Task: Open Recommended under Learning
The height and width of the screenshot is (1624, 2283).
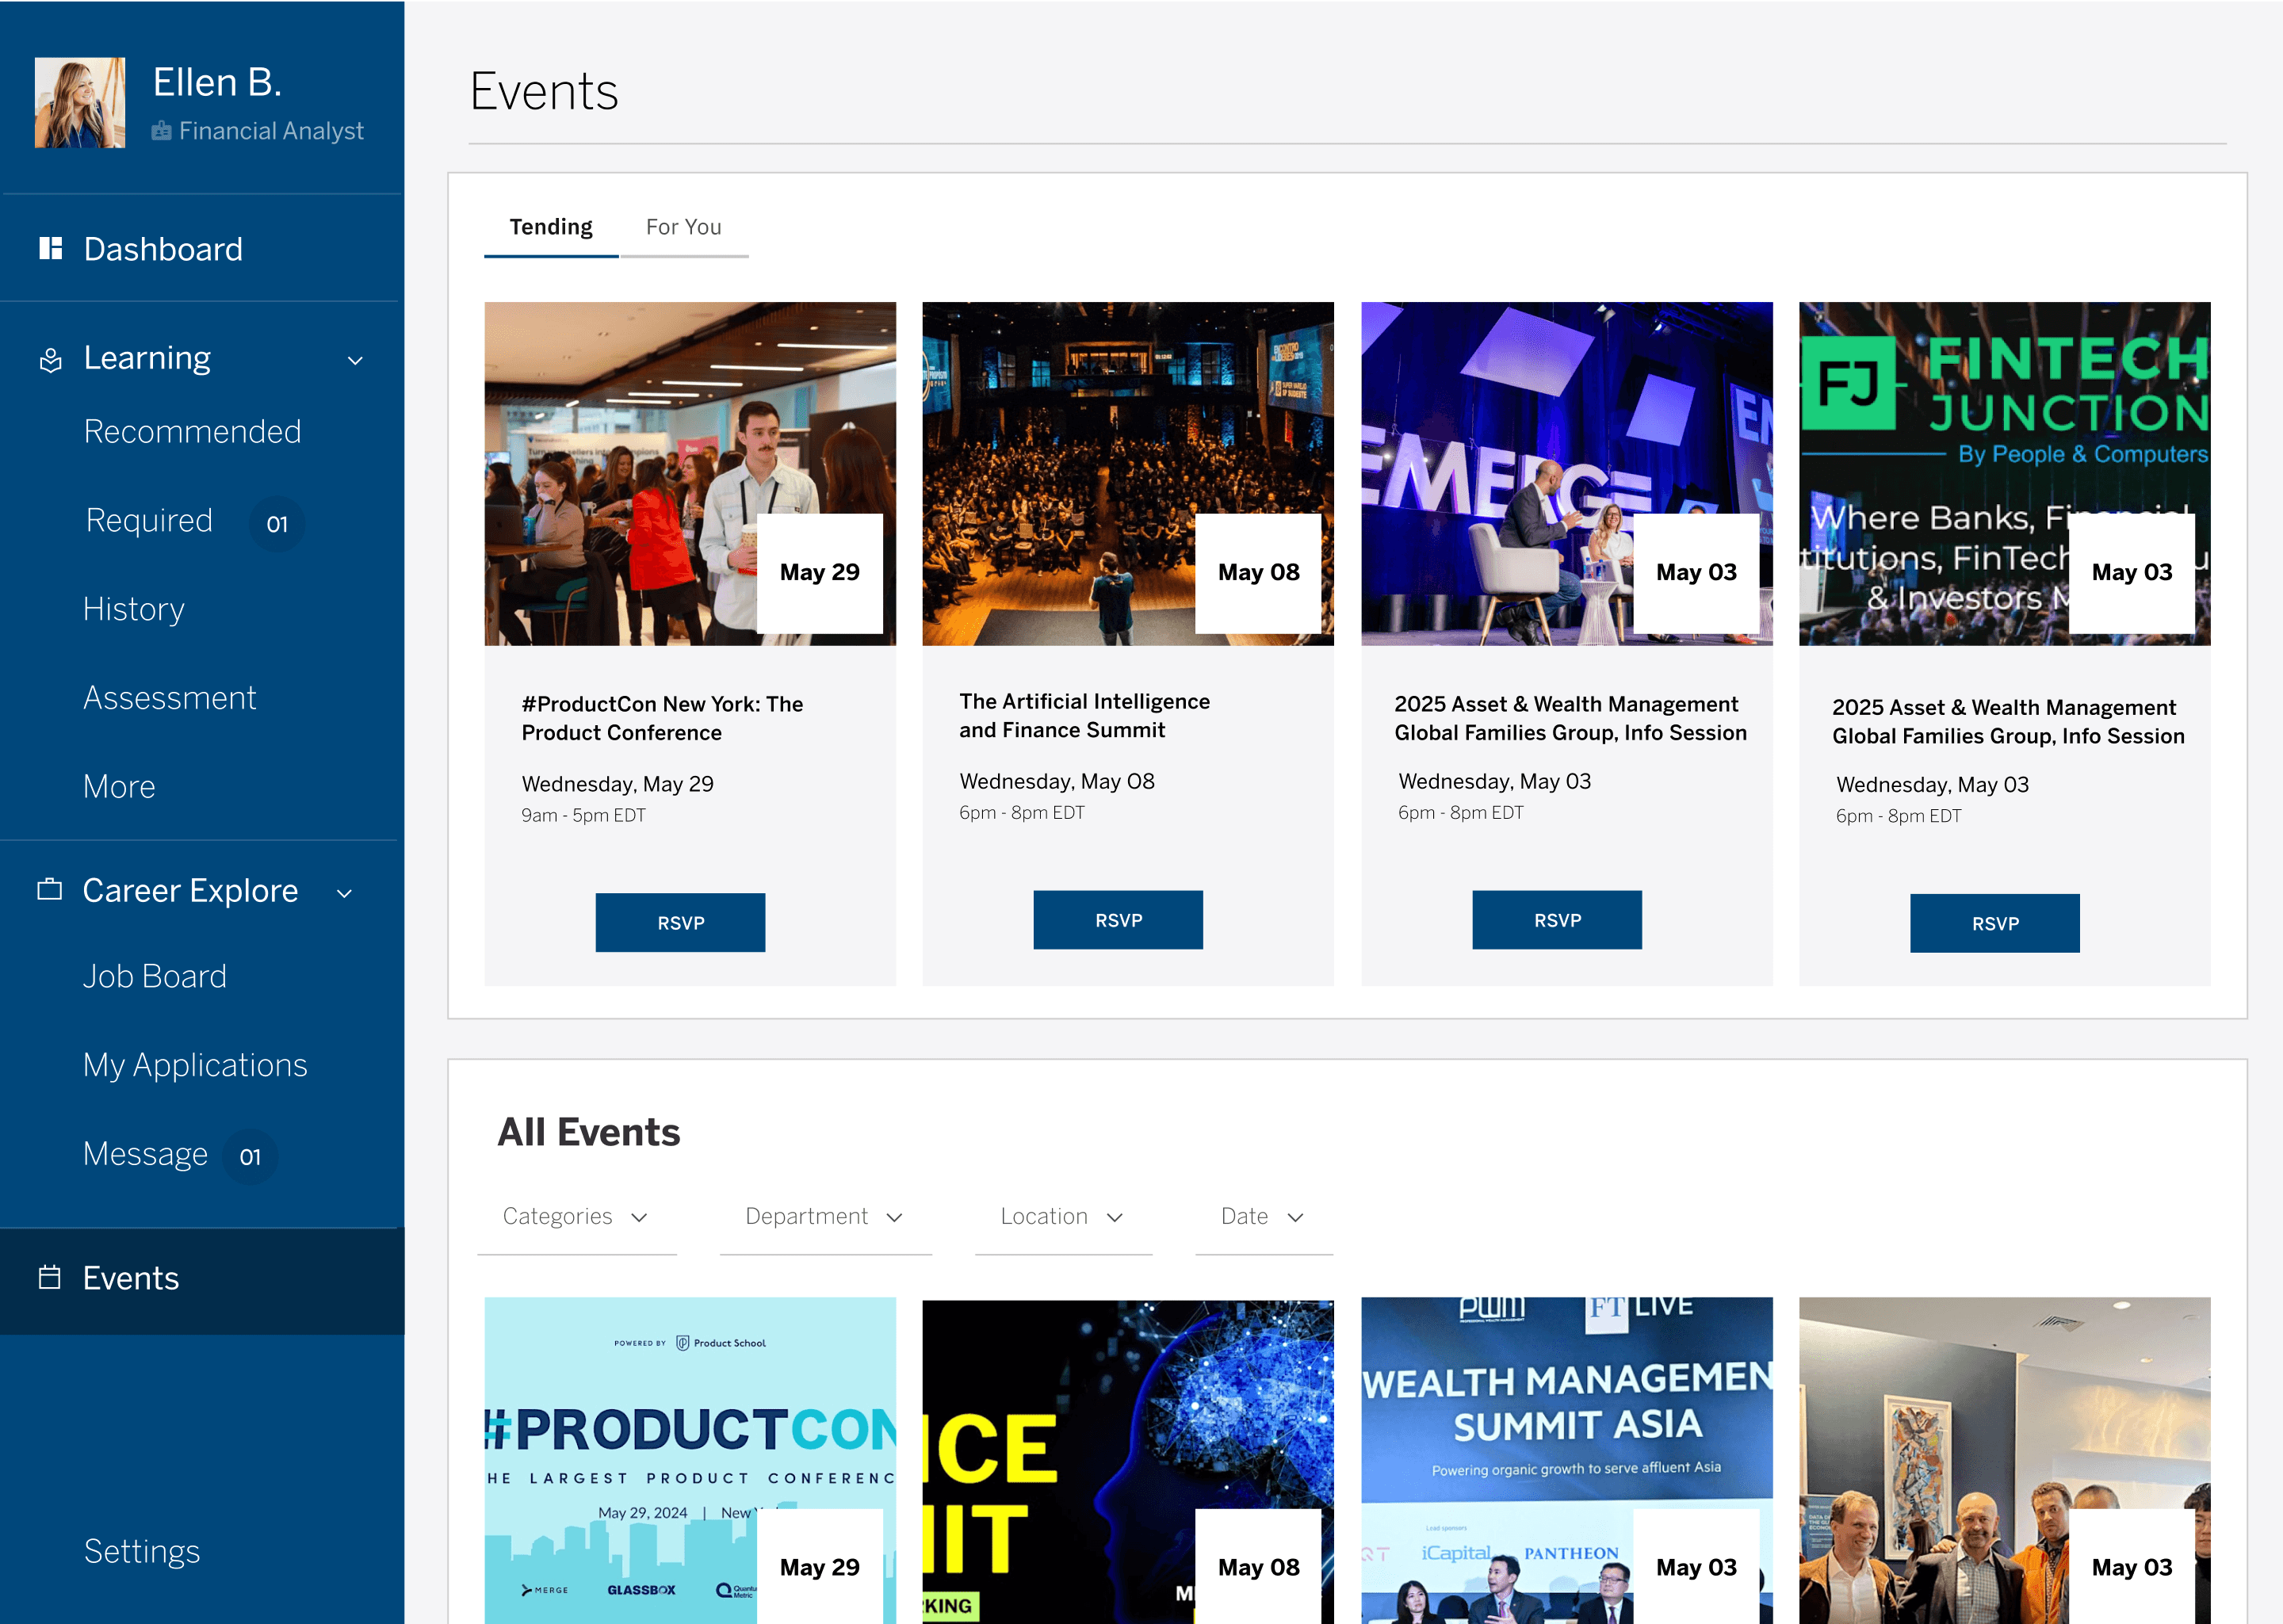Action: point(192,431)
